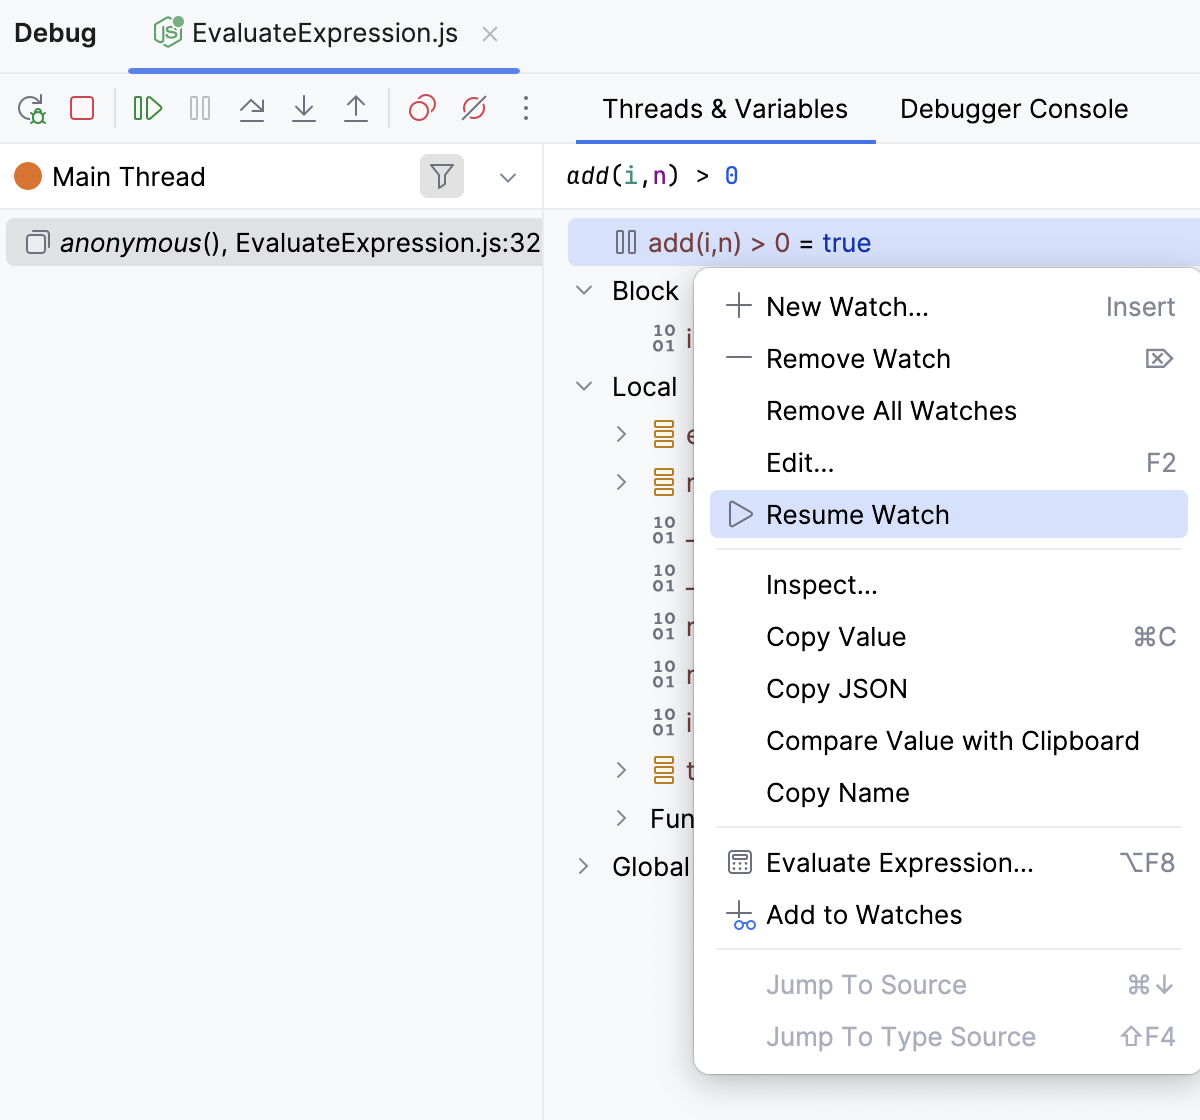The height and width of the screenshot is (1120, 1200).
Task: Click the paused indicator beside add(i,n) watch
Action: coord(625,242)
